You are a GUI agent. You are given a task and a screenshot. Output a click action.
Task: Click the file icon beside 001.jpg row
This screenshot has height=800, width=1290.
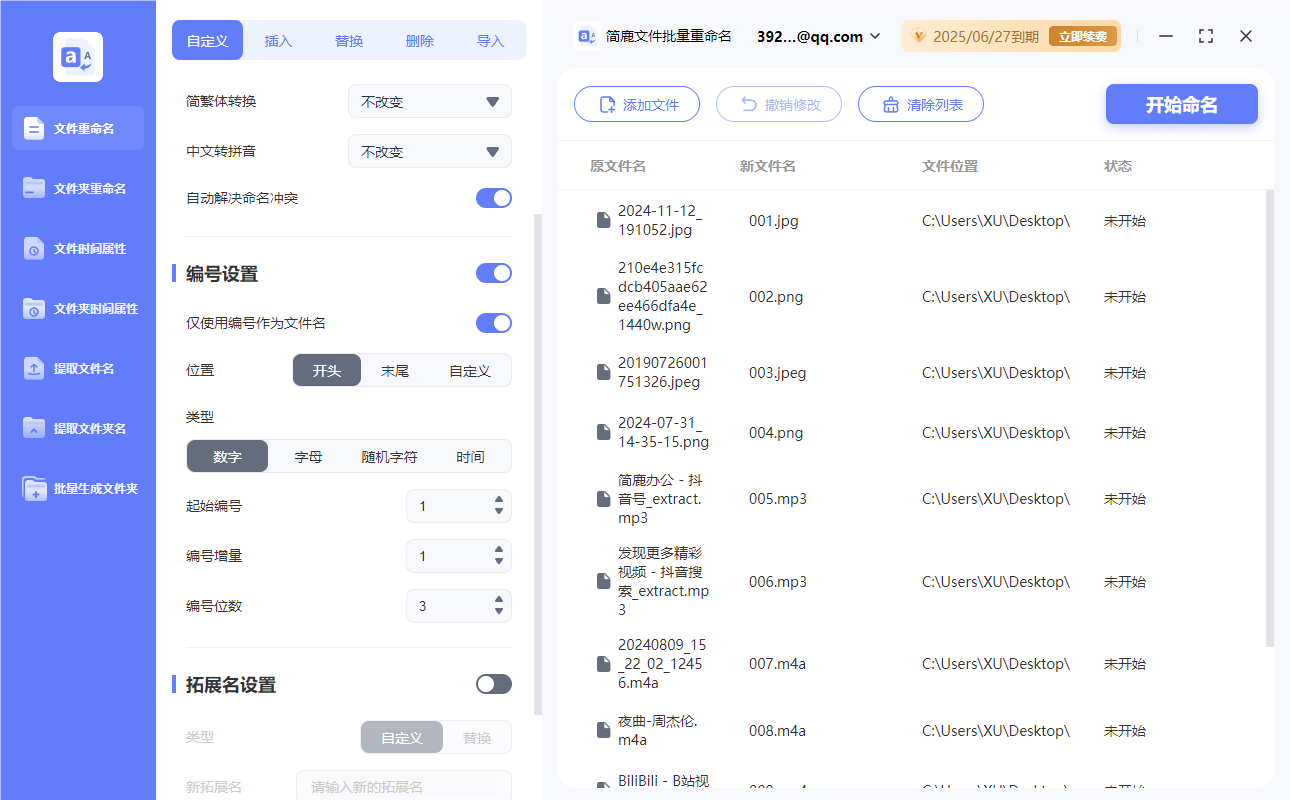(x=603, y=220)
